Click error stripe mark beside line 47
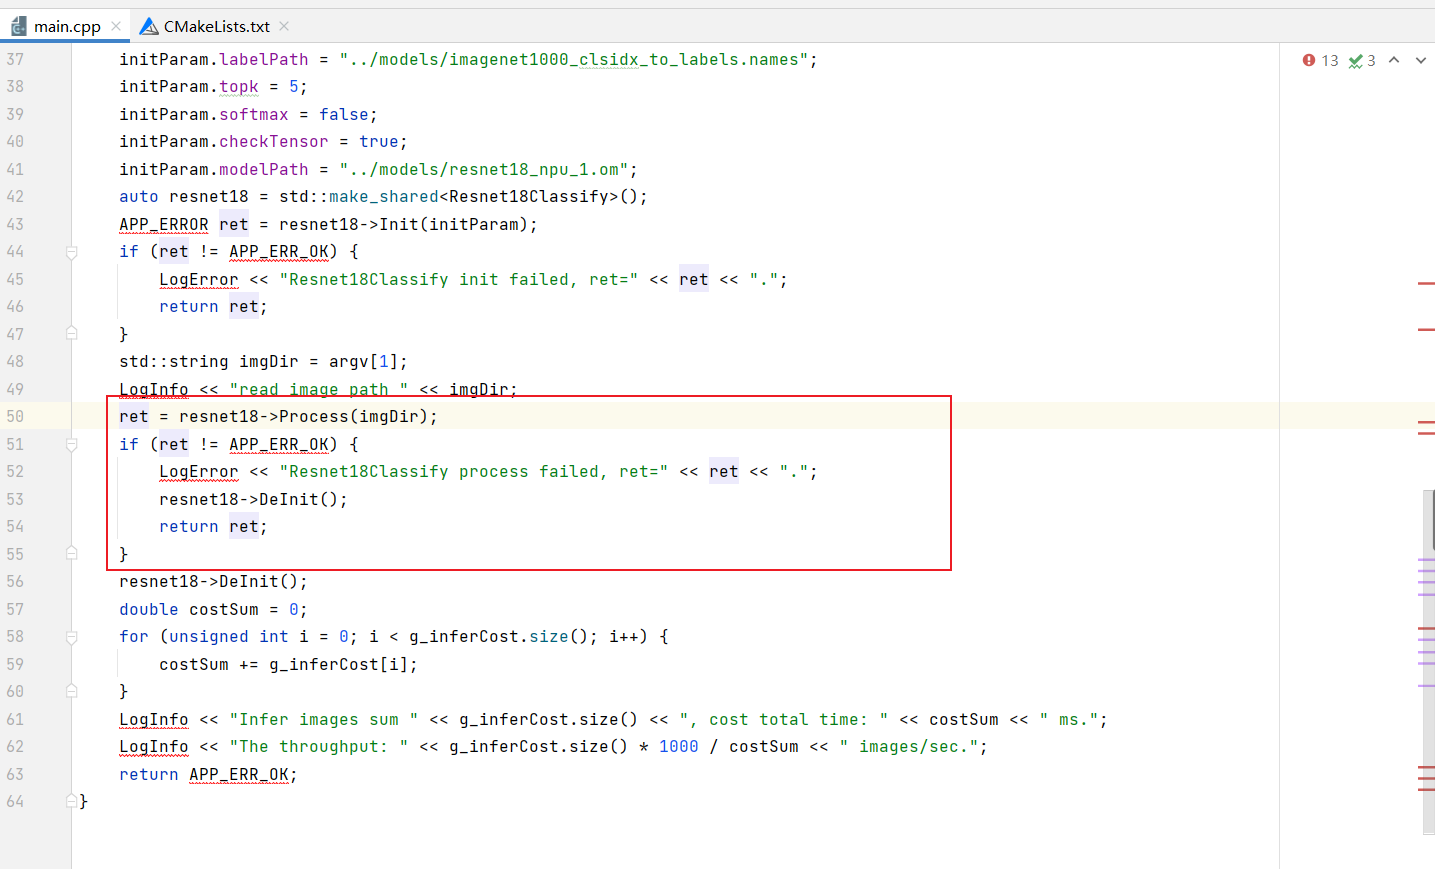Image resolution: width=1435 pixels, height=869 pixels. (1426, 329)
